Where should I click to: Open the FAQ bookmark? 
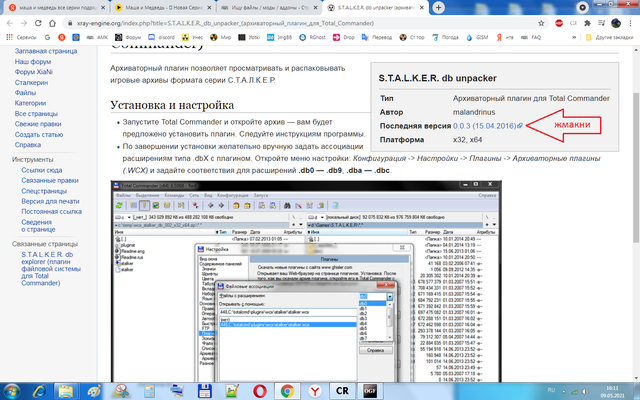[x=531, y=37]
